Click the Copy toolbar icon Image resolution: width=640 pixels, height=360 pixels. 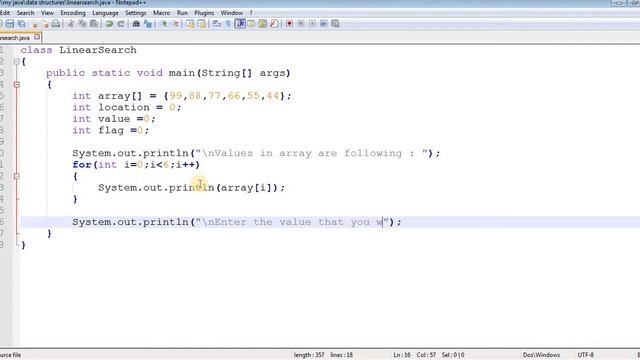[83, 24]
